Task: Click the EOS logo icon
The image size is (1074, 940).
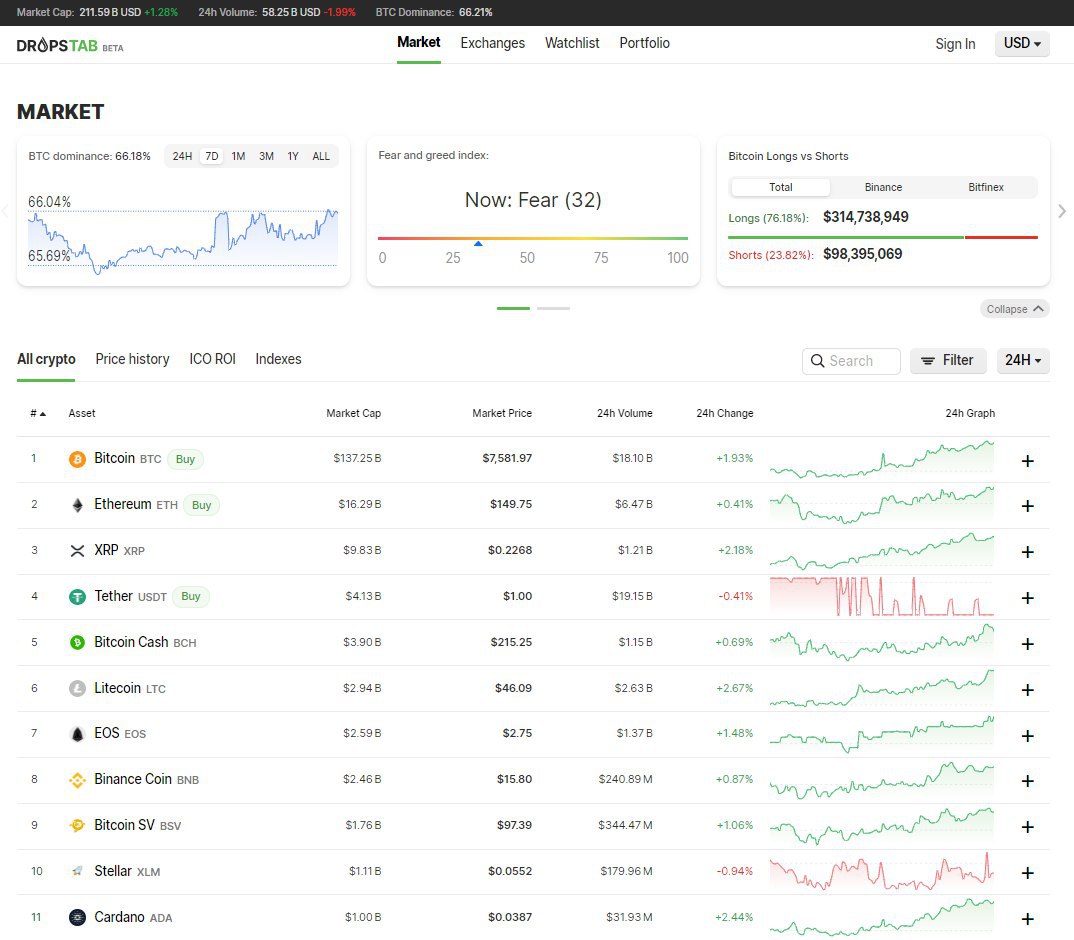Action: 77,734
